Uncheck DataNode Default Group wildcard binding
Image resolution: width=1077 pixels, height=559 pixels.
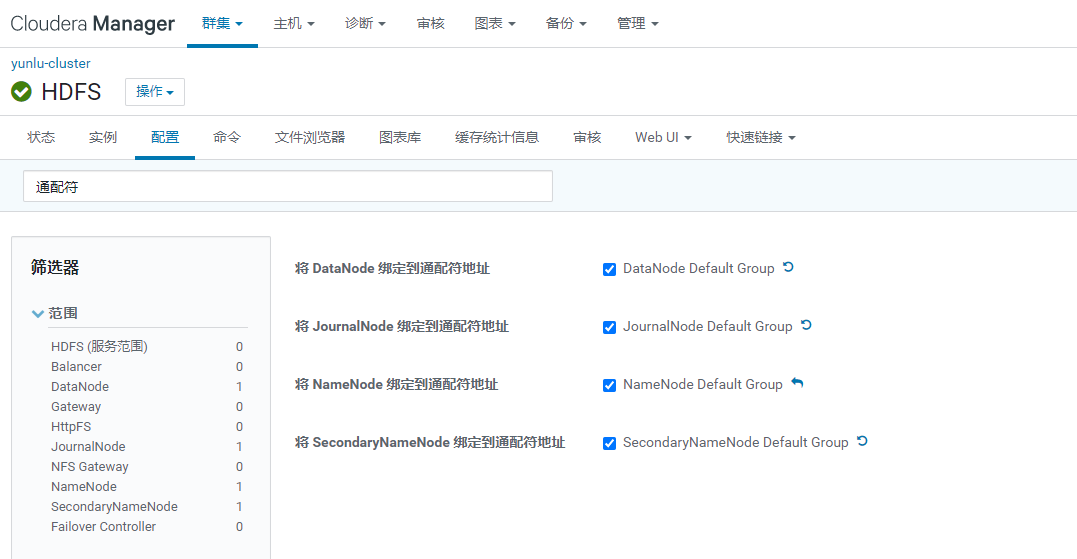point(609,269)
